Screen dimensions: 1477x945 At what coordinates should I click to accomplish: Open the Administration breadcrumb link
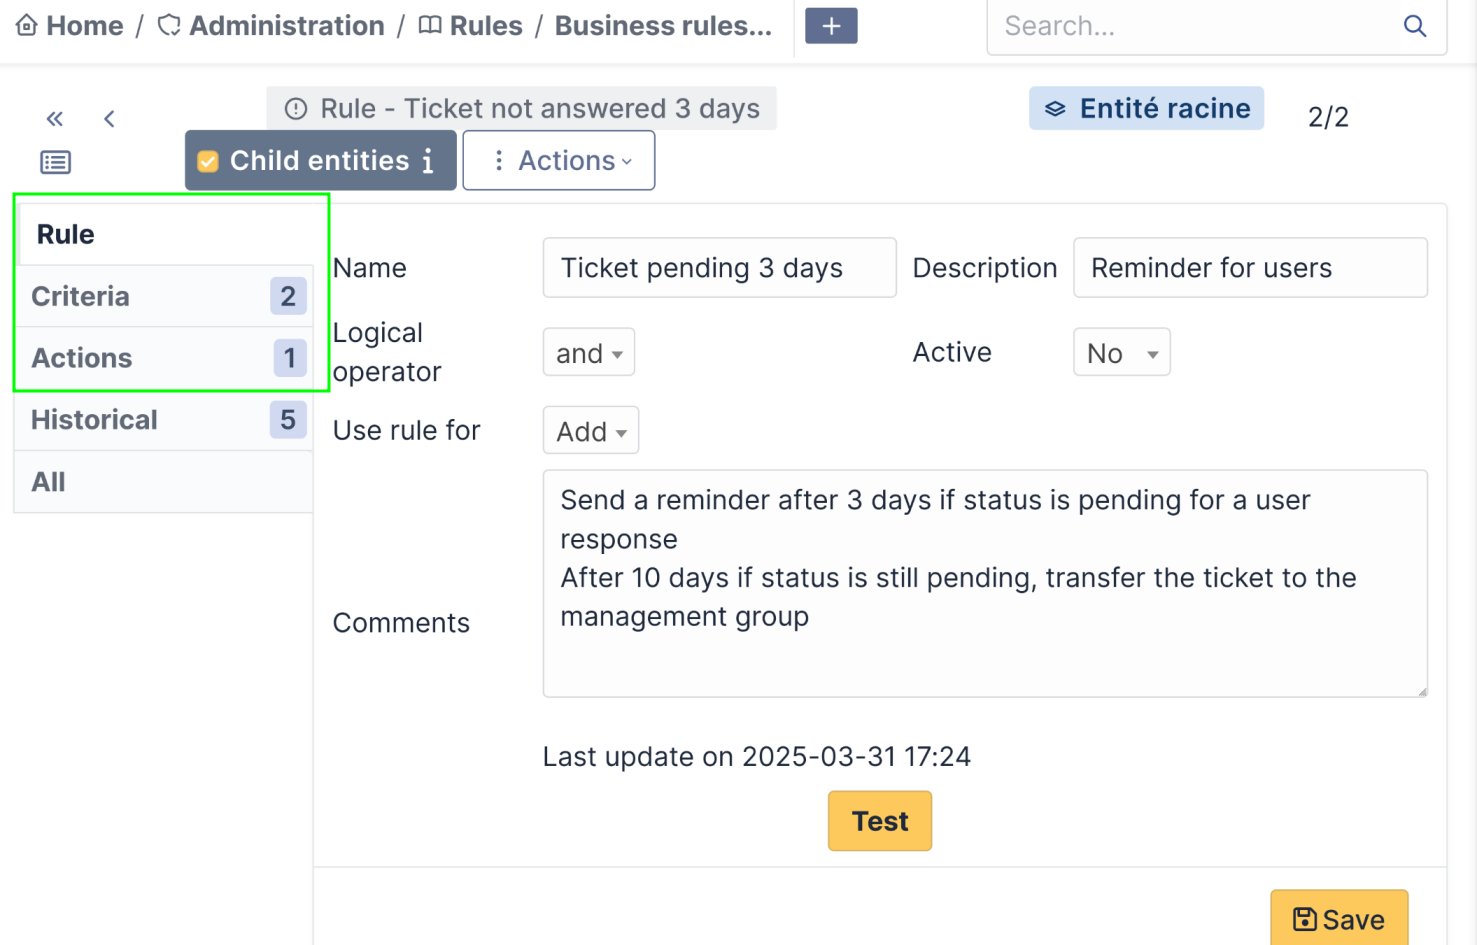[x=286, y=26]
